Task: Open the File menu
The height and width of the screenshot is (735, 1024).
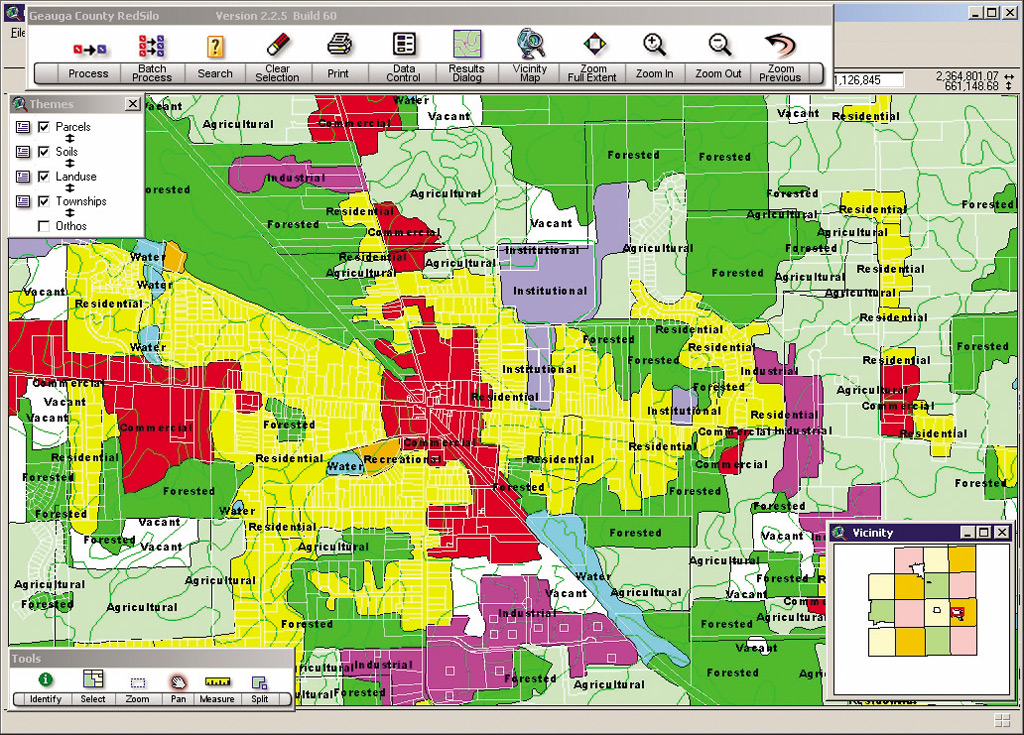Action: 18,33
